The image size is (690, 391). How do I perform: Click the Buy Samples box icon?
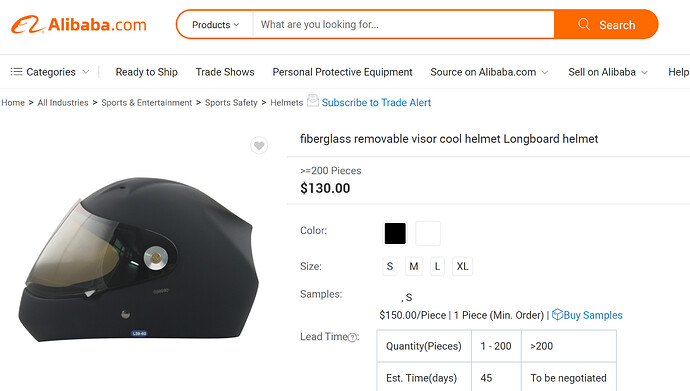coord(557,314)
